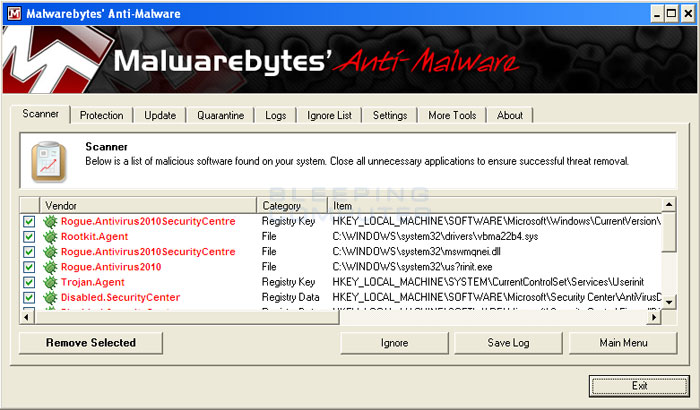Click the us?rinit.exe file path
Image resolution: width=700 pixels, height=410 pixels.
click(412, 267)
